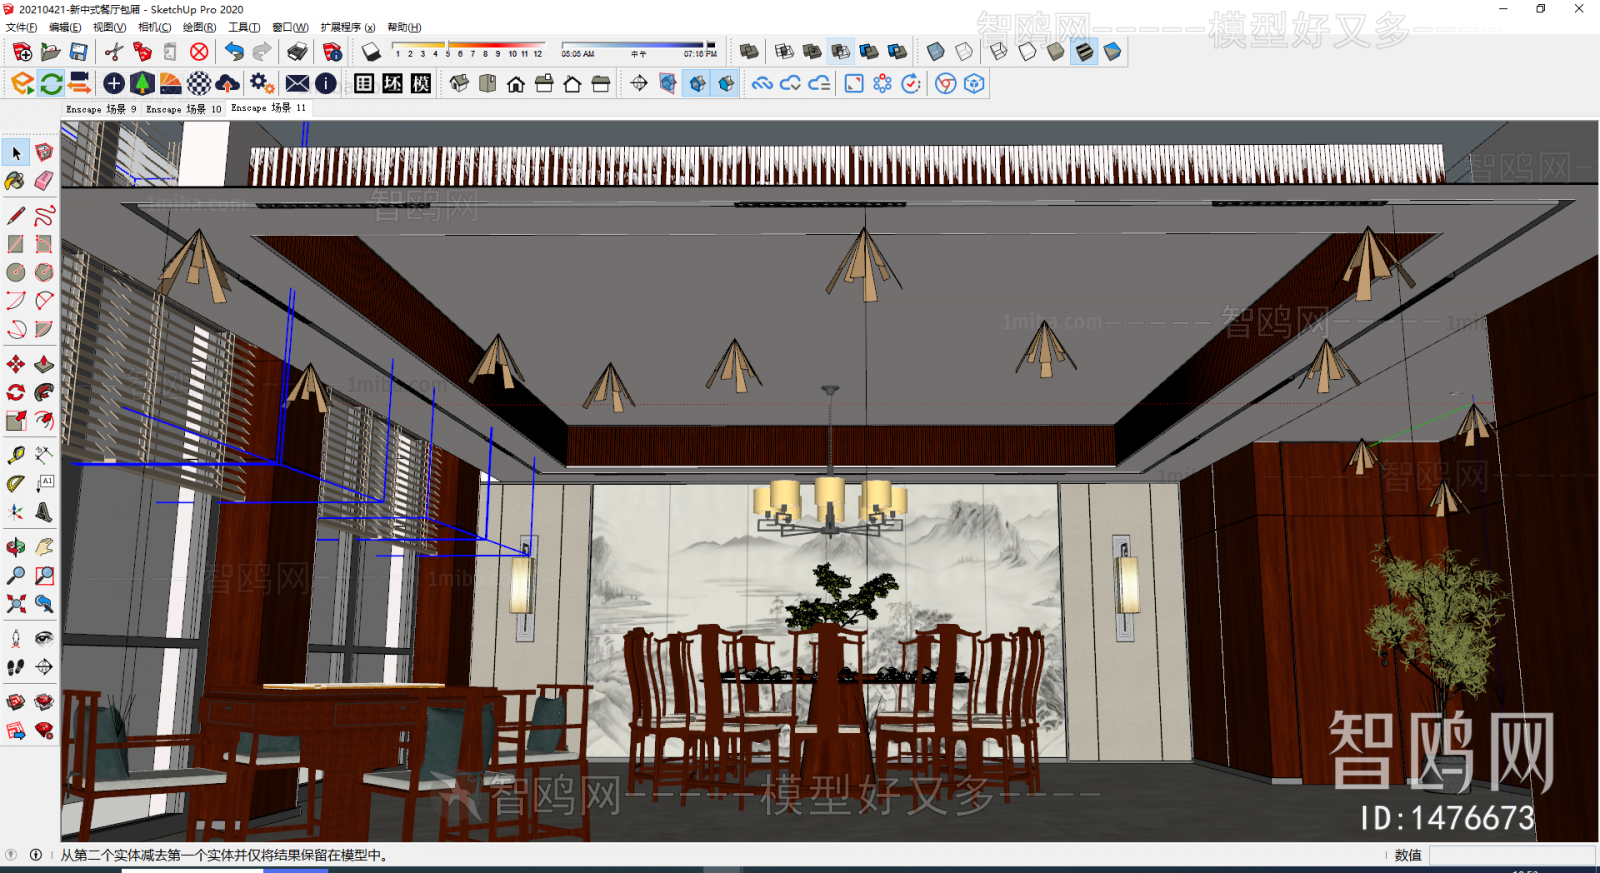Viewport: 1600px width, 873px height.
Task: Open the 视图(V) menu
Action: (109, 27)
